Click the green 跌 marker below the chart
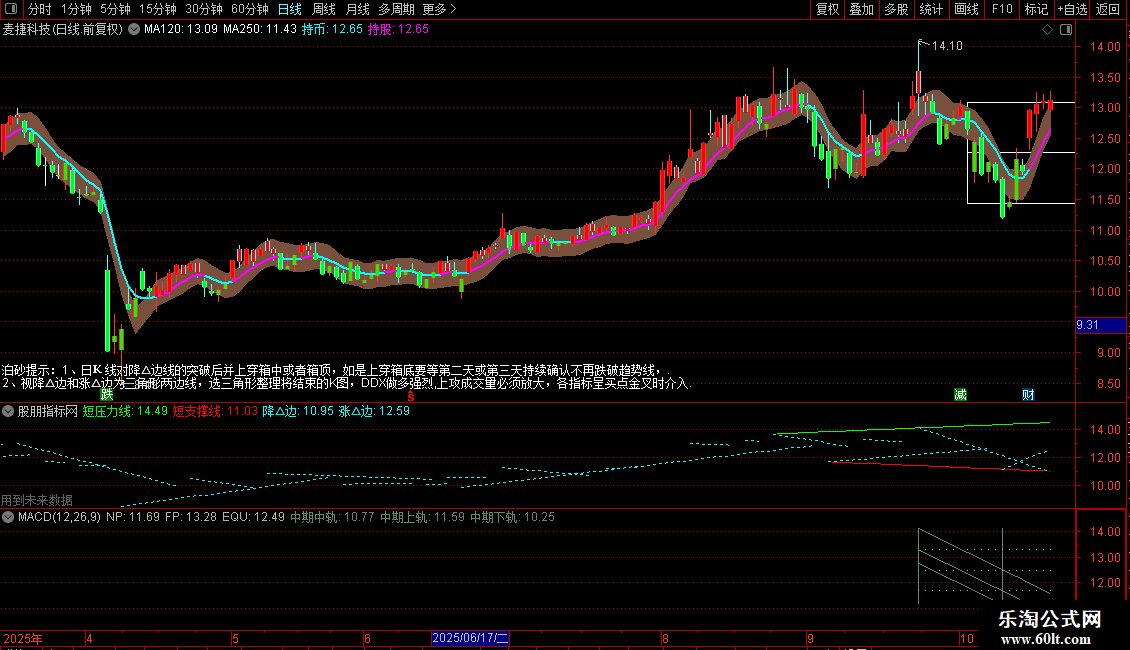This screenshot has width=1130, height=650. tap(107, 394)
